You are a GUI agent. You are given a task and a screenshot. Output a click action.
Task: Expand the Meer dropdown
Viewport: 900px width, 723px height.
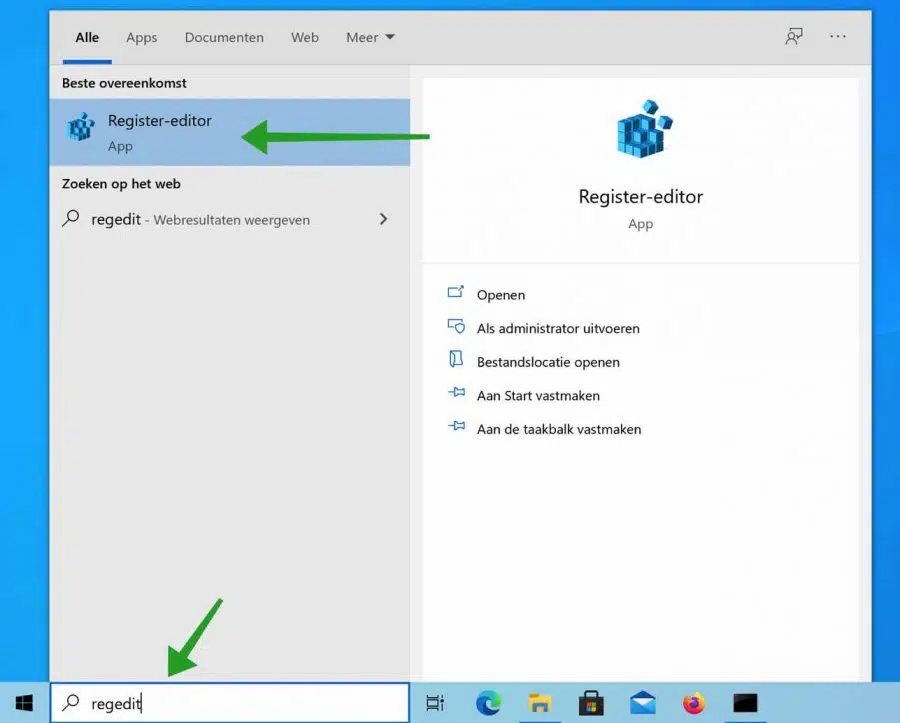click(x=370, y=38)
